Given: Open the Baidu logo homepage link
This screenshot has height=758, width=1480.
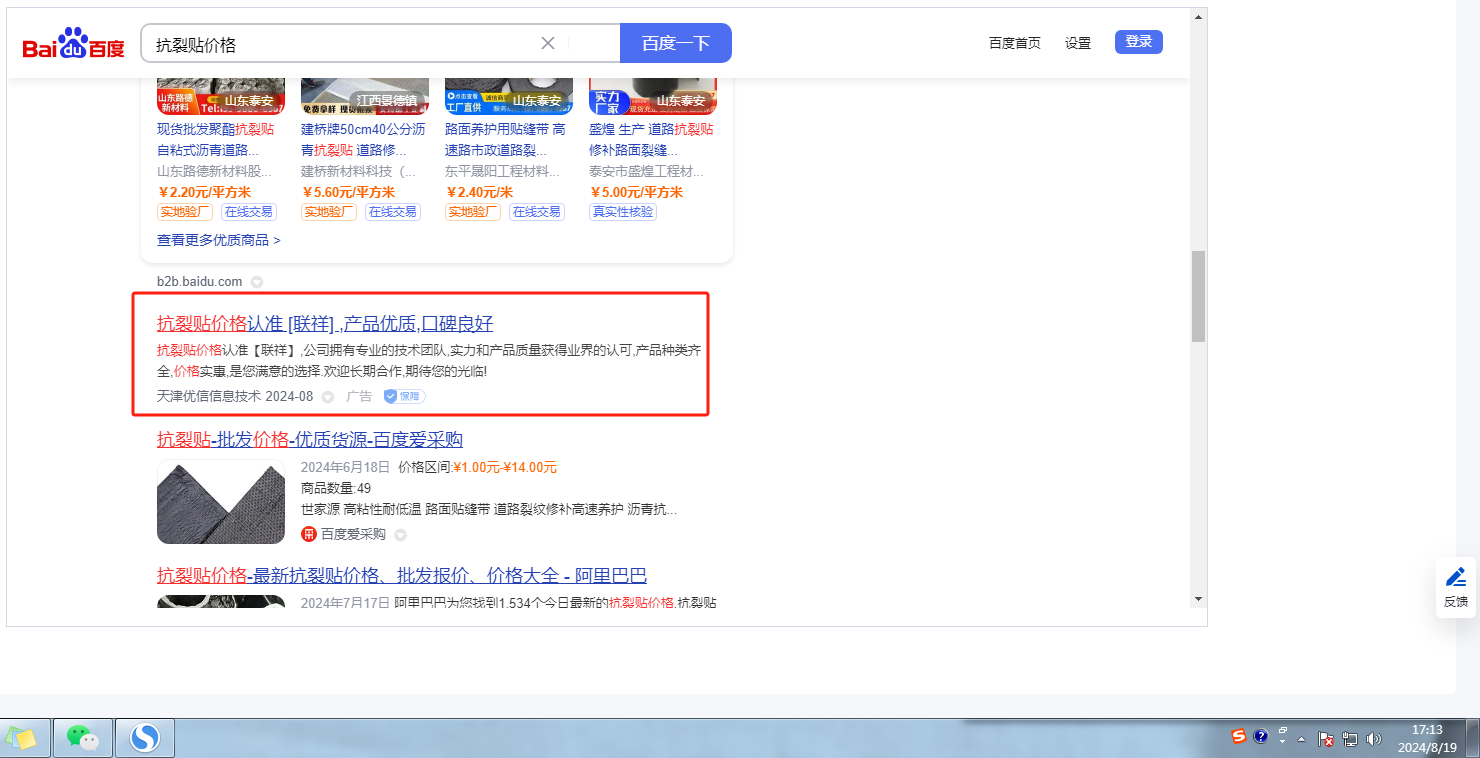Looking at the screenshot, I should (x=74, y=43).
